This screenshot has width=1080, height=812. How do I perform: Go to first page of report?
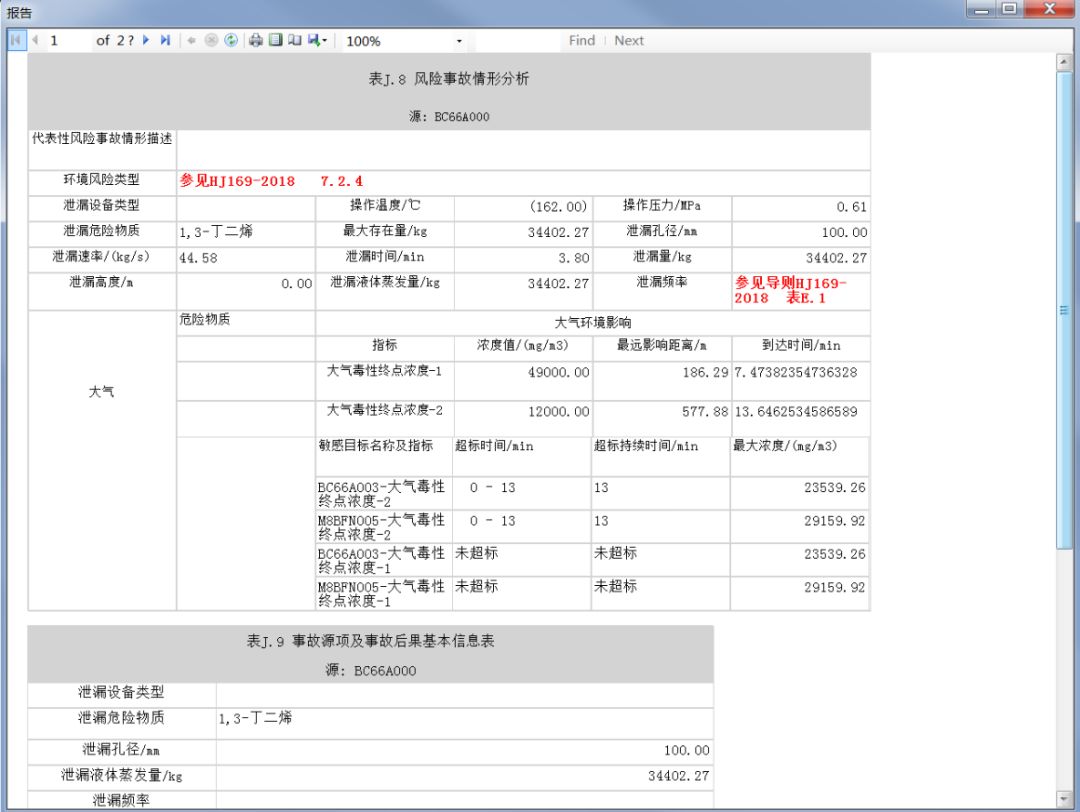16,41
